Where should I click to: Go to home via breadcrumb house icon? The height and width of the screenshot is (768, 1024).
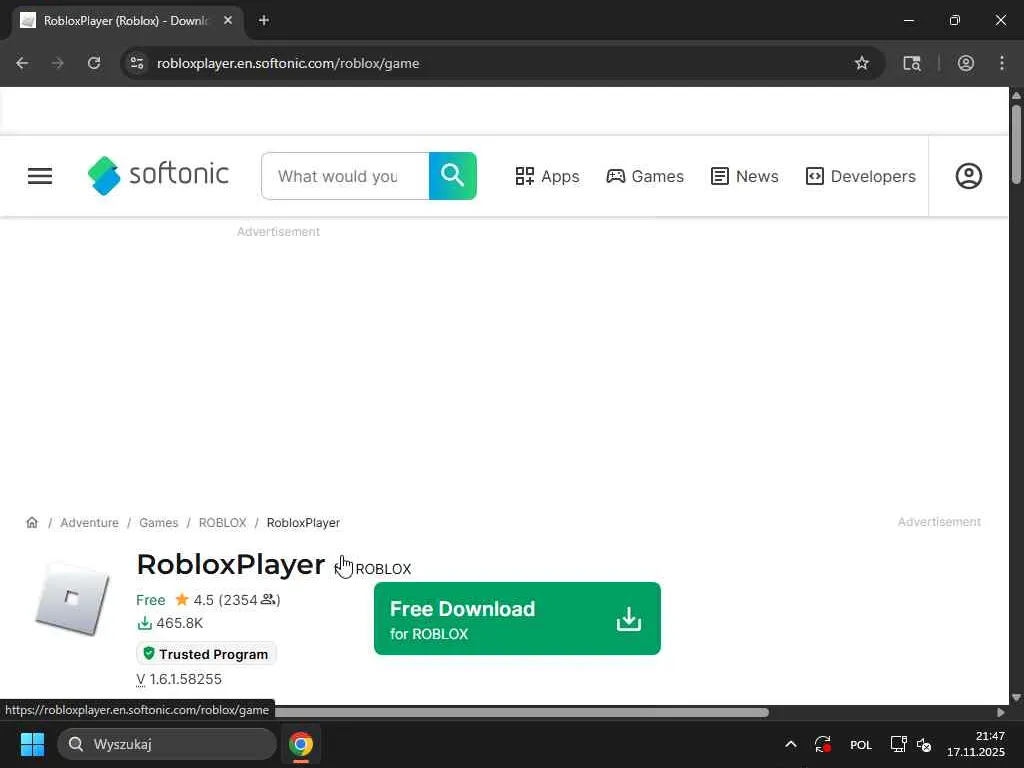coord(32,522)
